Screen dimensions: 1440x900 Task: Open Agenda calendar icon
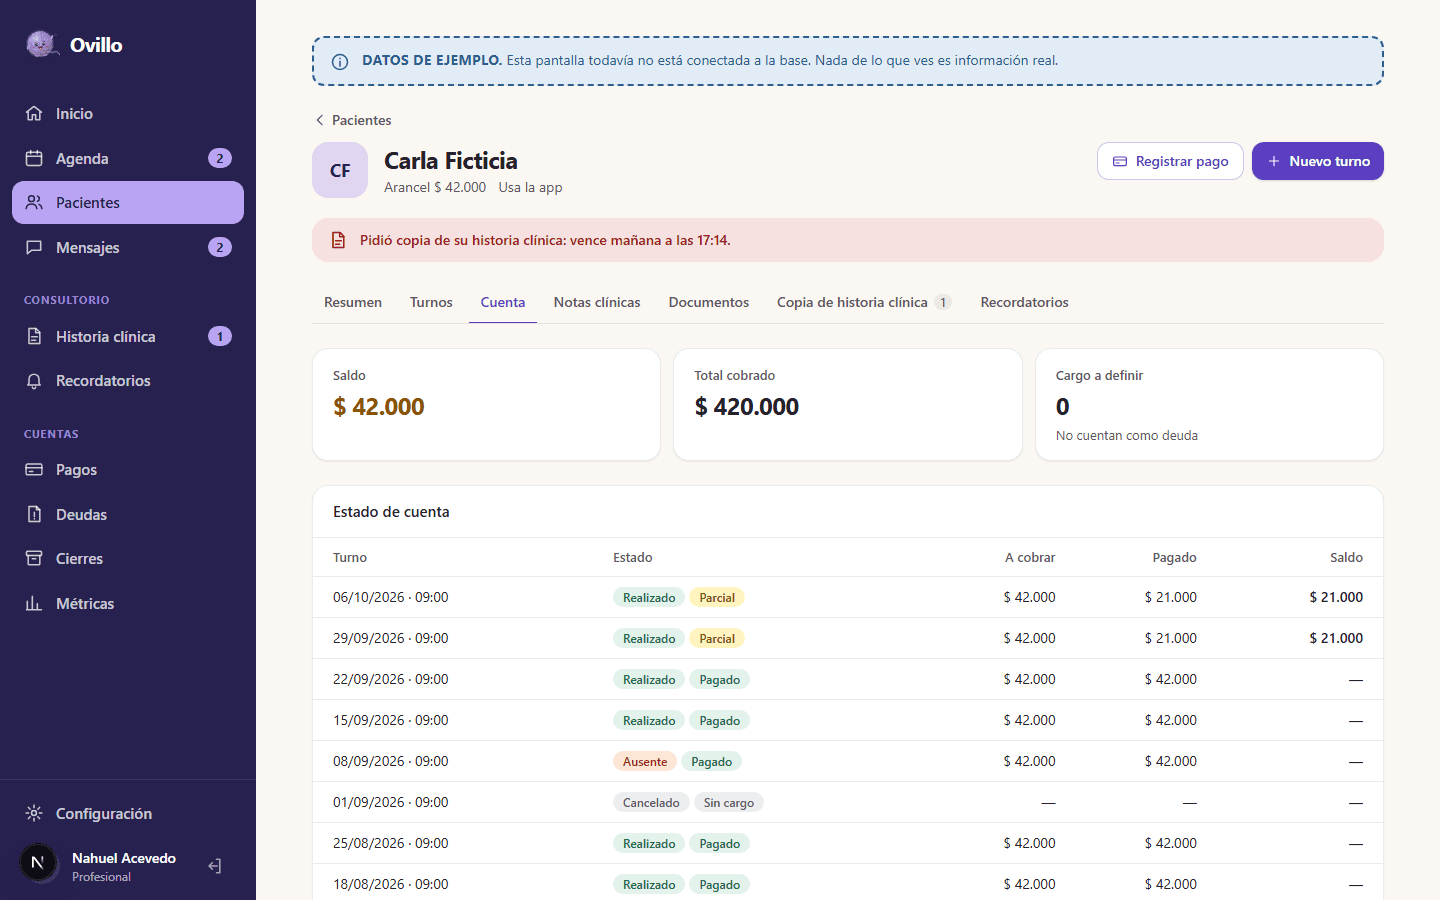pyautogui.click(x=34, y=158)
